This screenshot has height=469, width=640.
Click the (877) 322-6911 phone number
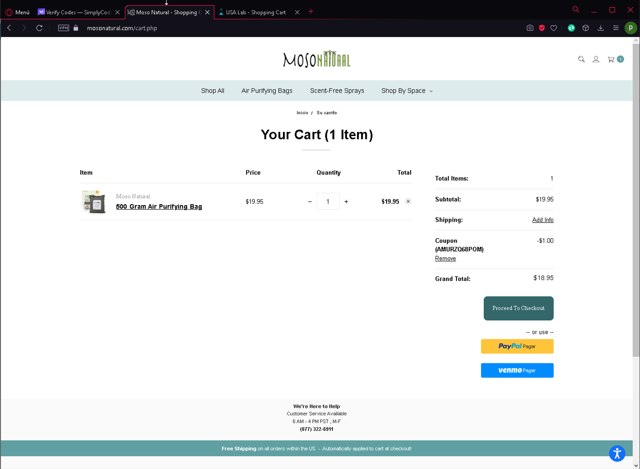(x=316, y=429)
